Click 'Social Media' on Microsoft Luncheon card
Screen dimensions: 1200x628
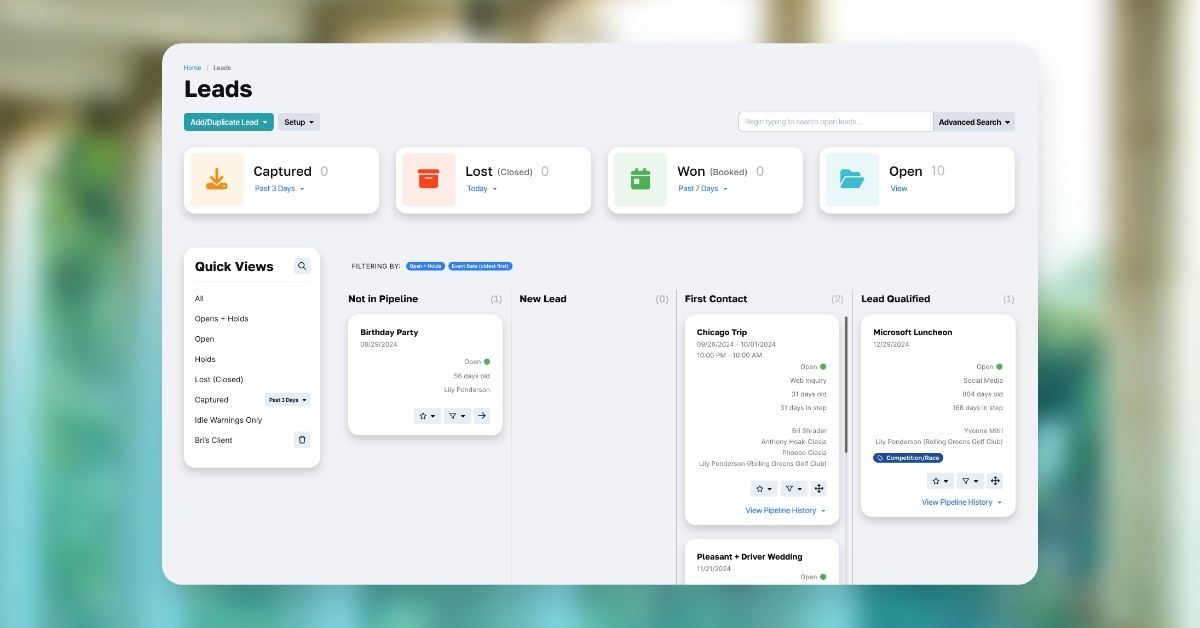click(x=983, y=380)
